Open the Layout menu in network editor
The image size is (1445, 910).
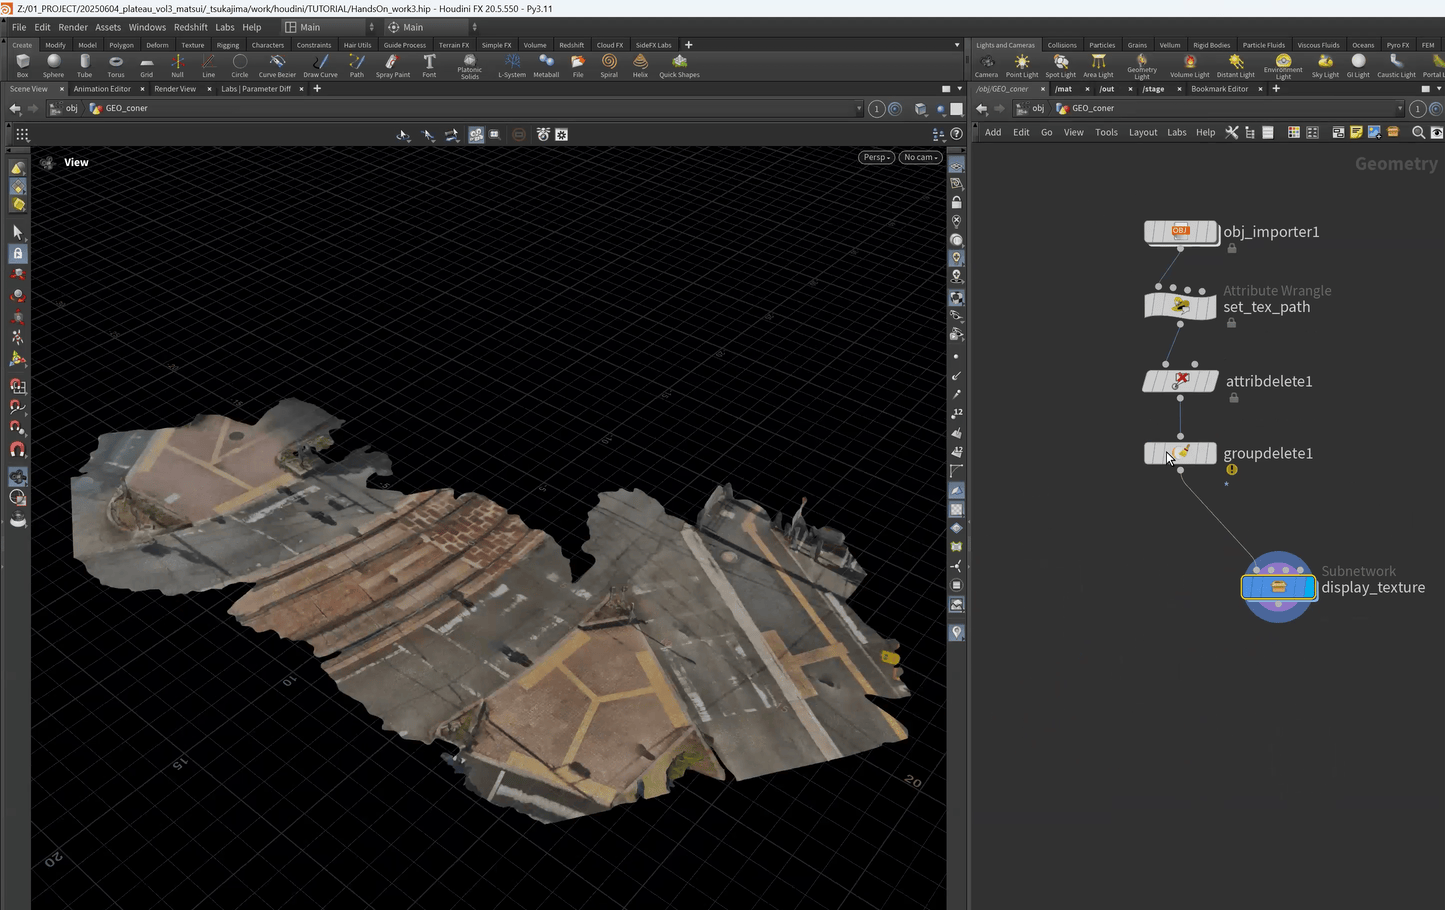pyautogui.click(x=1142, y=132)
